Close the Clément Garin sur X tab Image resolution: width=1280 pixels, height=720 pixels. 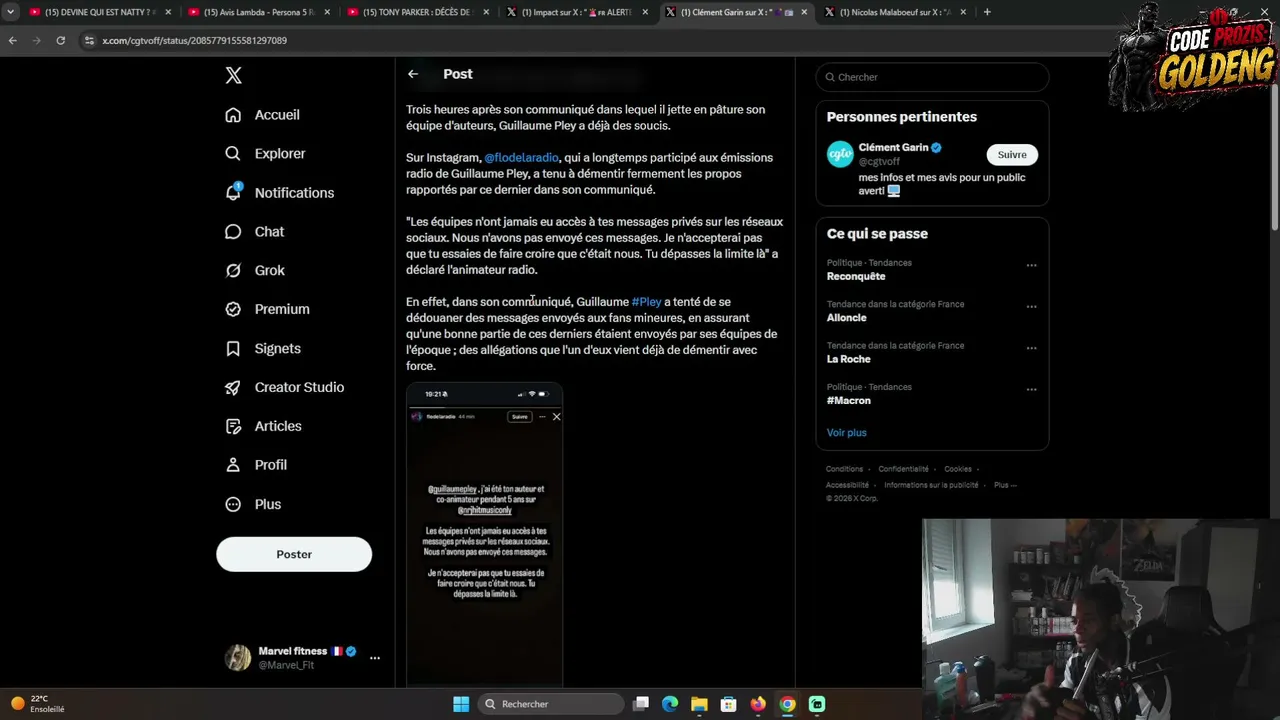point(804,12)
